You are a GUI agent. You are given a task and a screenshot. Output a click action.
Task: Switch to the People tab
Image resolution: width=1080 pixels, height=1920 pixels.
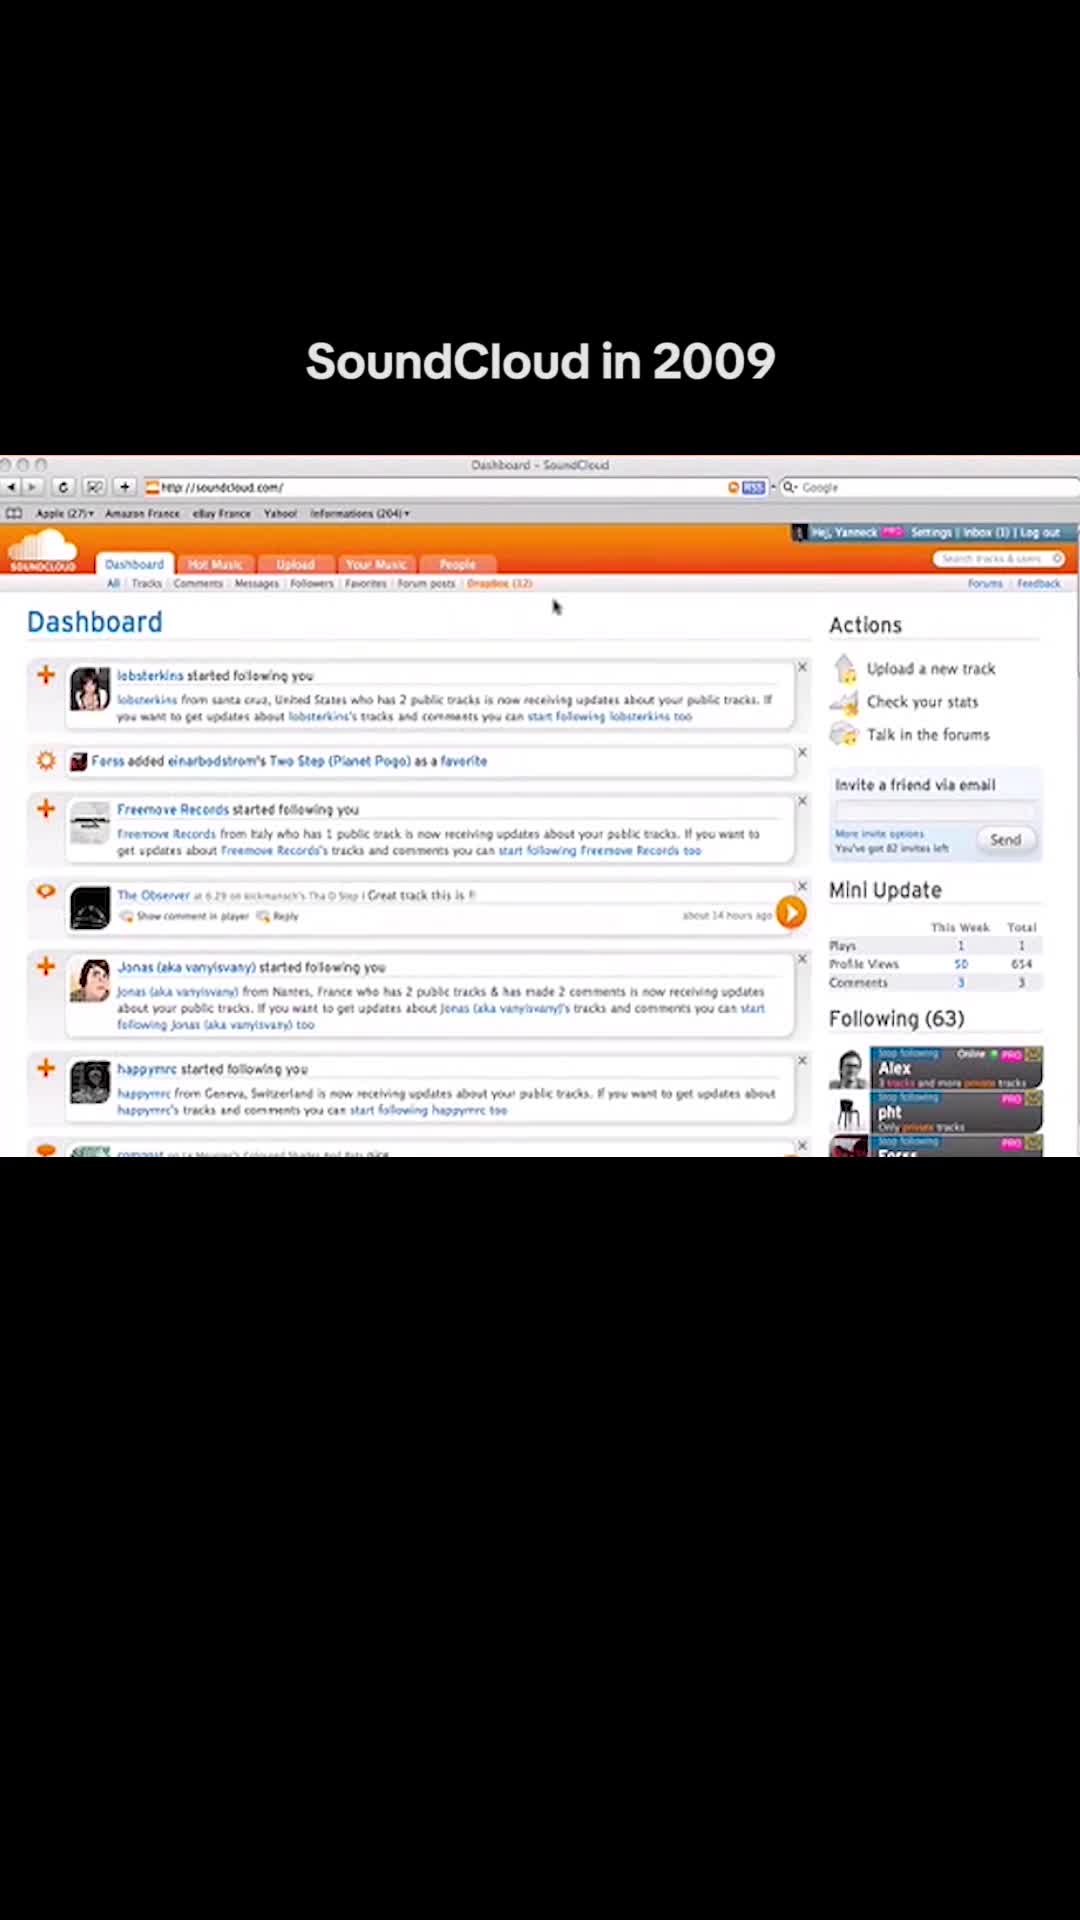click(457, 564)
